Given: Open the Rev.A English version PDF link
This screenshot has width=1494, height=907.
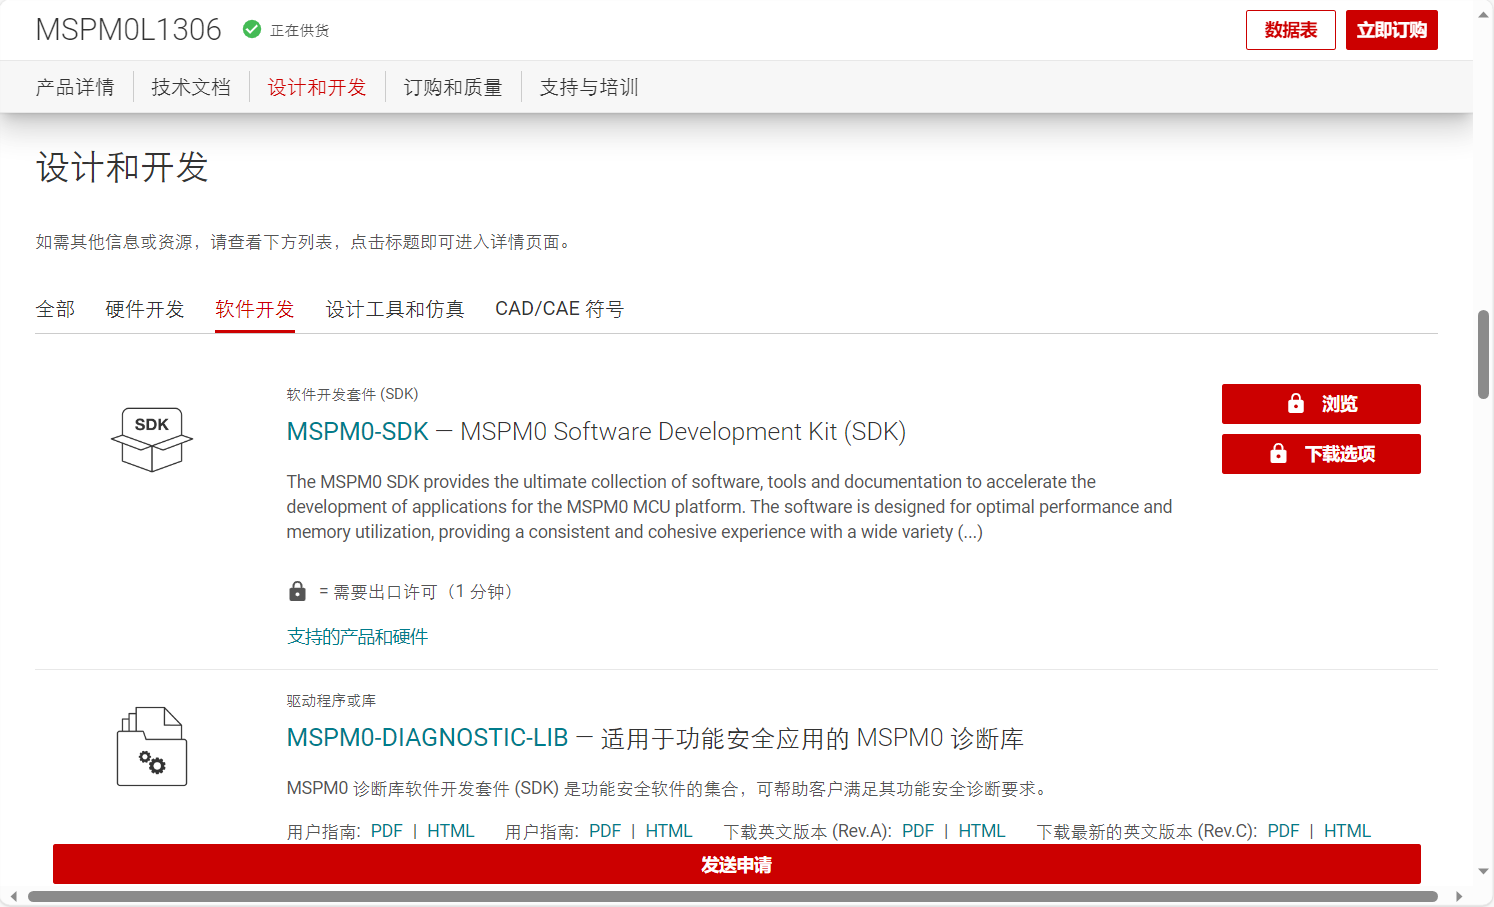Looking at the screenshot, I should coord(918,831).
